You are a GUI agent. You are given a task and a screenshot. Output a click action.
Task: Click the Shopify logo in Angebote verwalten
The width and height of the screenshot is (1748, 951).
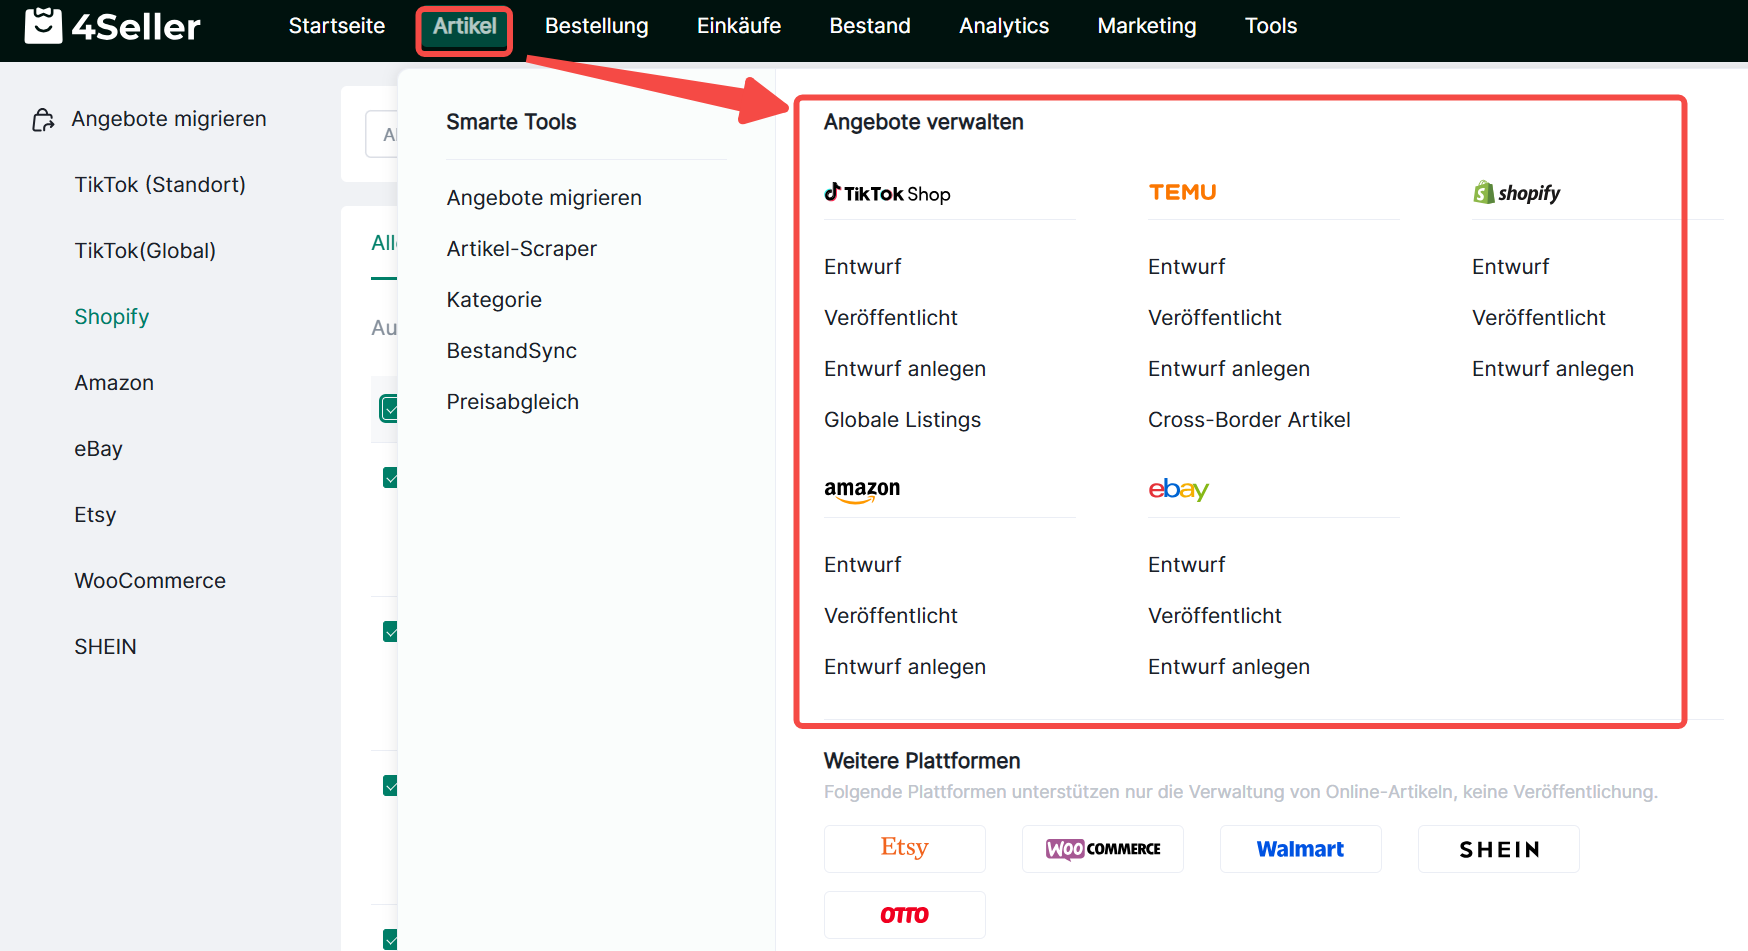click(x=1516, y=193)
